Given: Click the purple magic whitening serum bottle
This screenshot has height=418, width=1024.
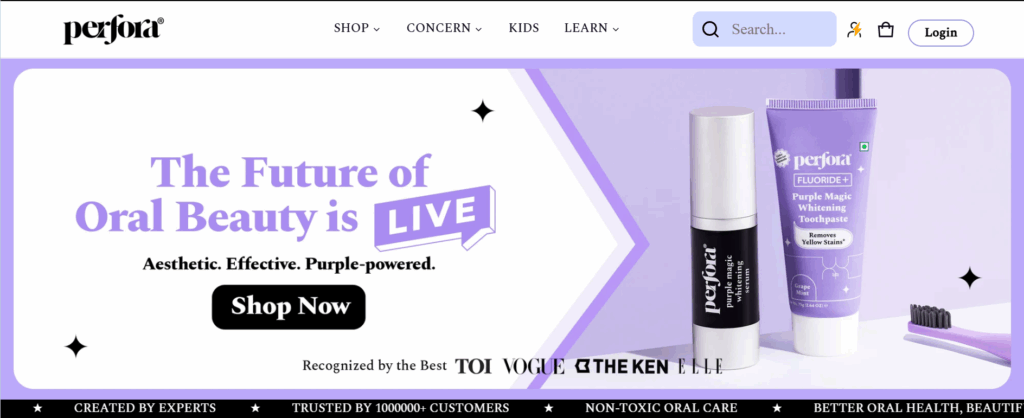Looking at the screenshot, I should point(726,238).
